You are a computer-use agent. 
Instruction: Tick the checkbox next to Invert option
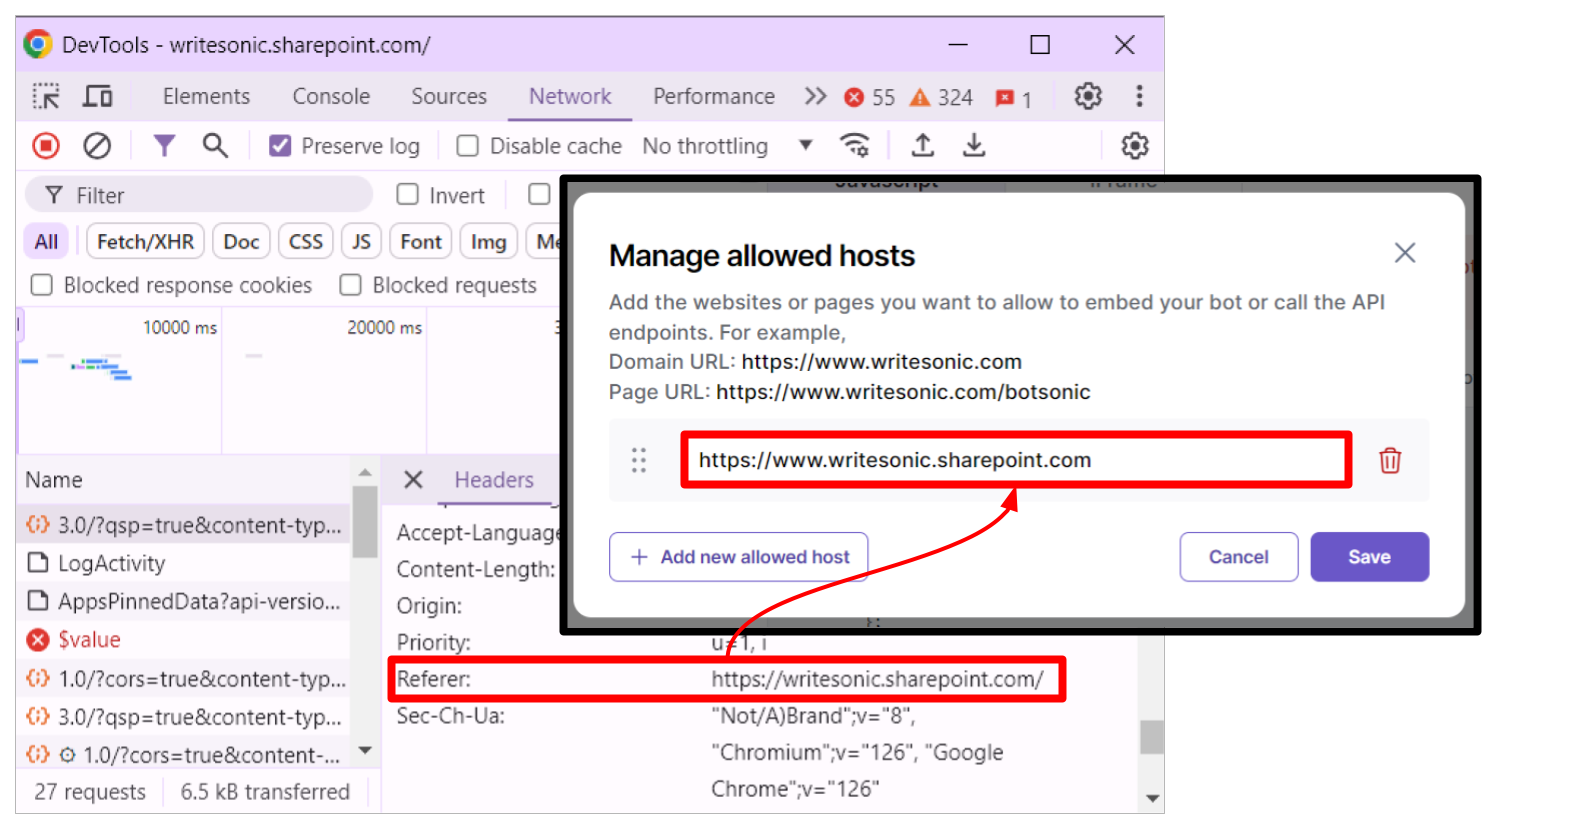[x=539, y=194]
